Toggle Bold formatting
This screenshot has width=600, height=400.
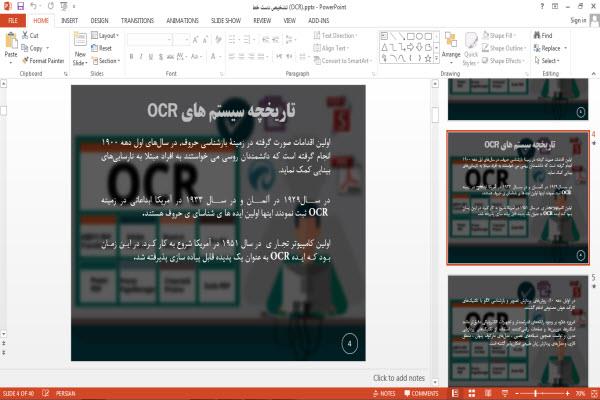131,57
